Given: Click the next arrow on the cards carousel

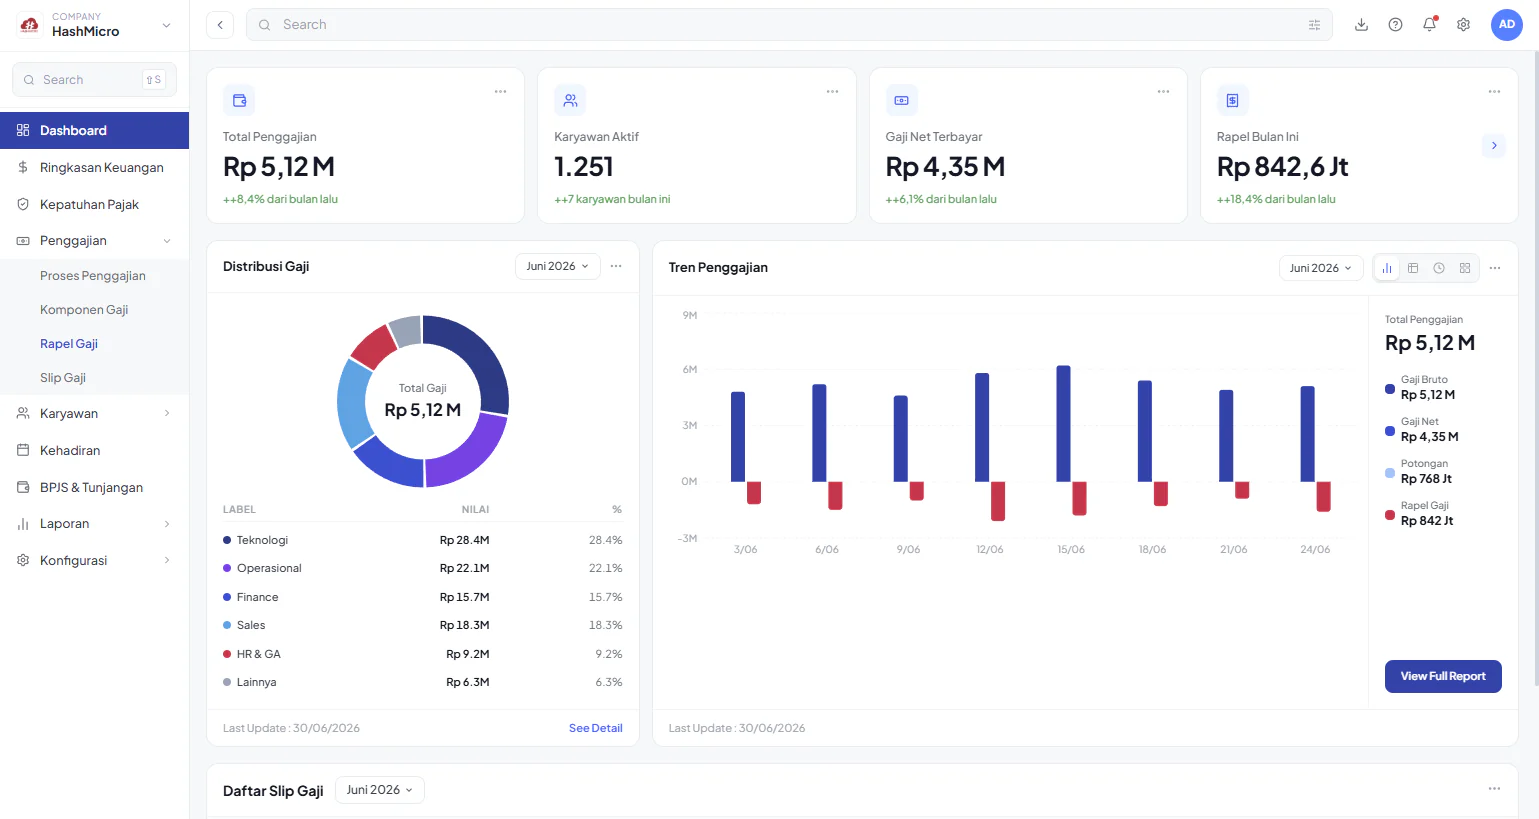Looking at the screenshot, I should [1494, 145].
